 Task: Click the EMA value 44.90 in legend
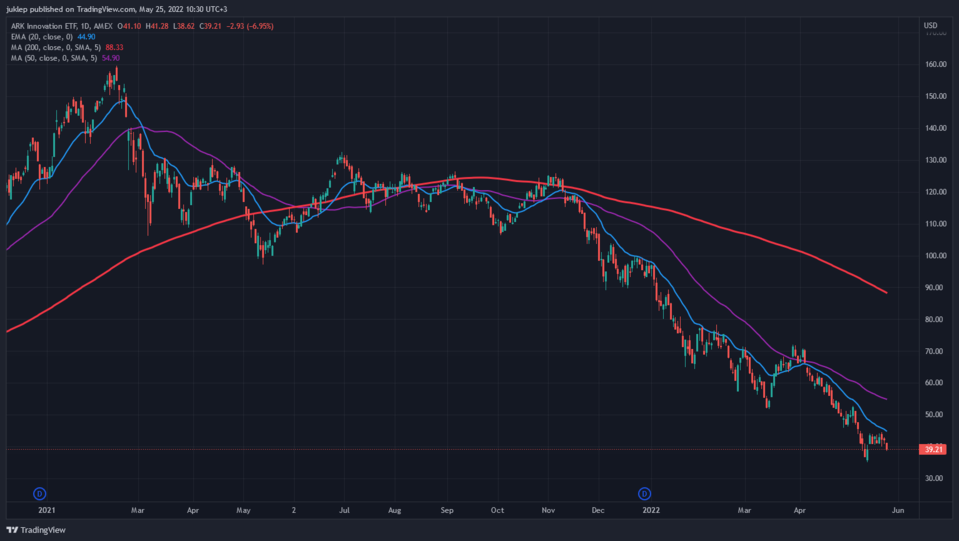(x=86, y=37)
